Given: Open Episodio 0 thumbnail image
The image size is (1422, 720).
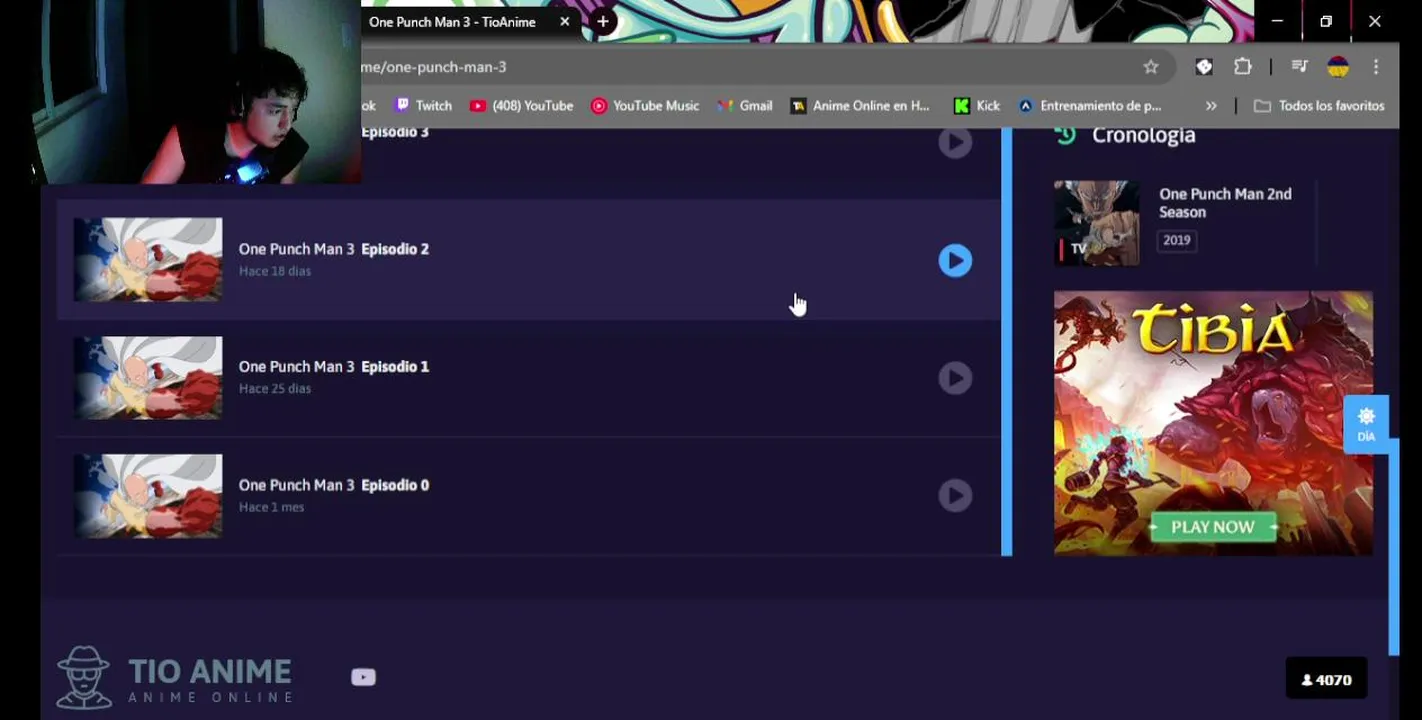Looking at the screenshot, I should 148,496.
